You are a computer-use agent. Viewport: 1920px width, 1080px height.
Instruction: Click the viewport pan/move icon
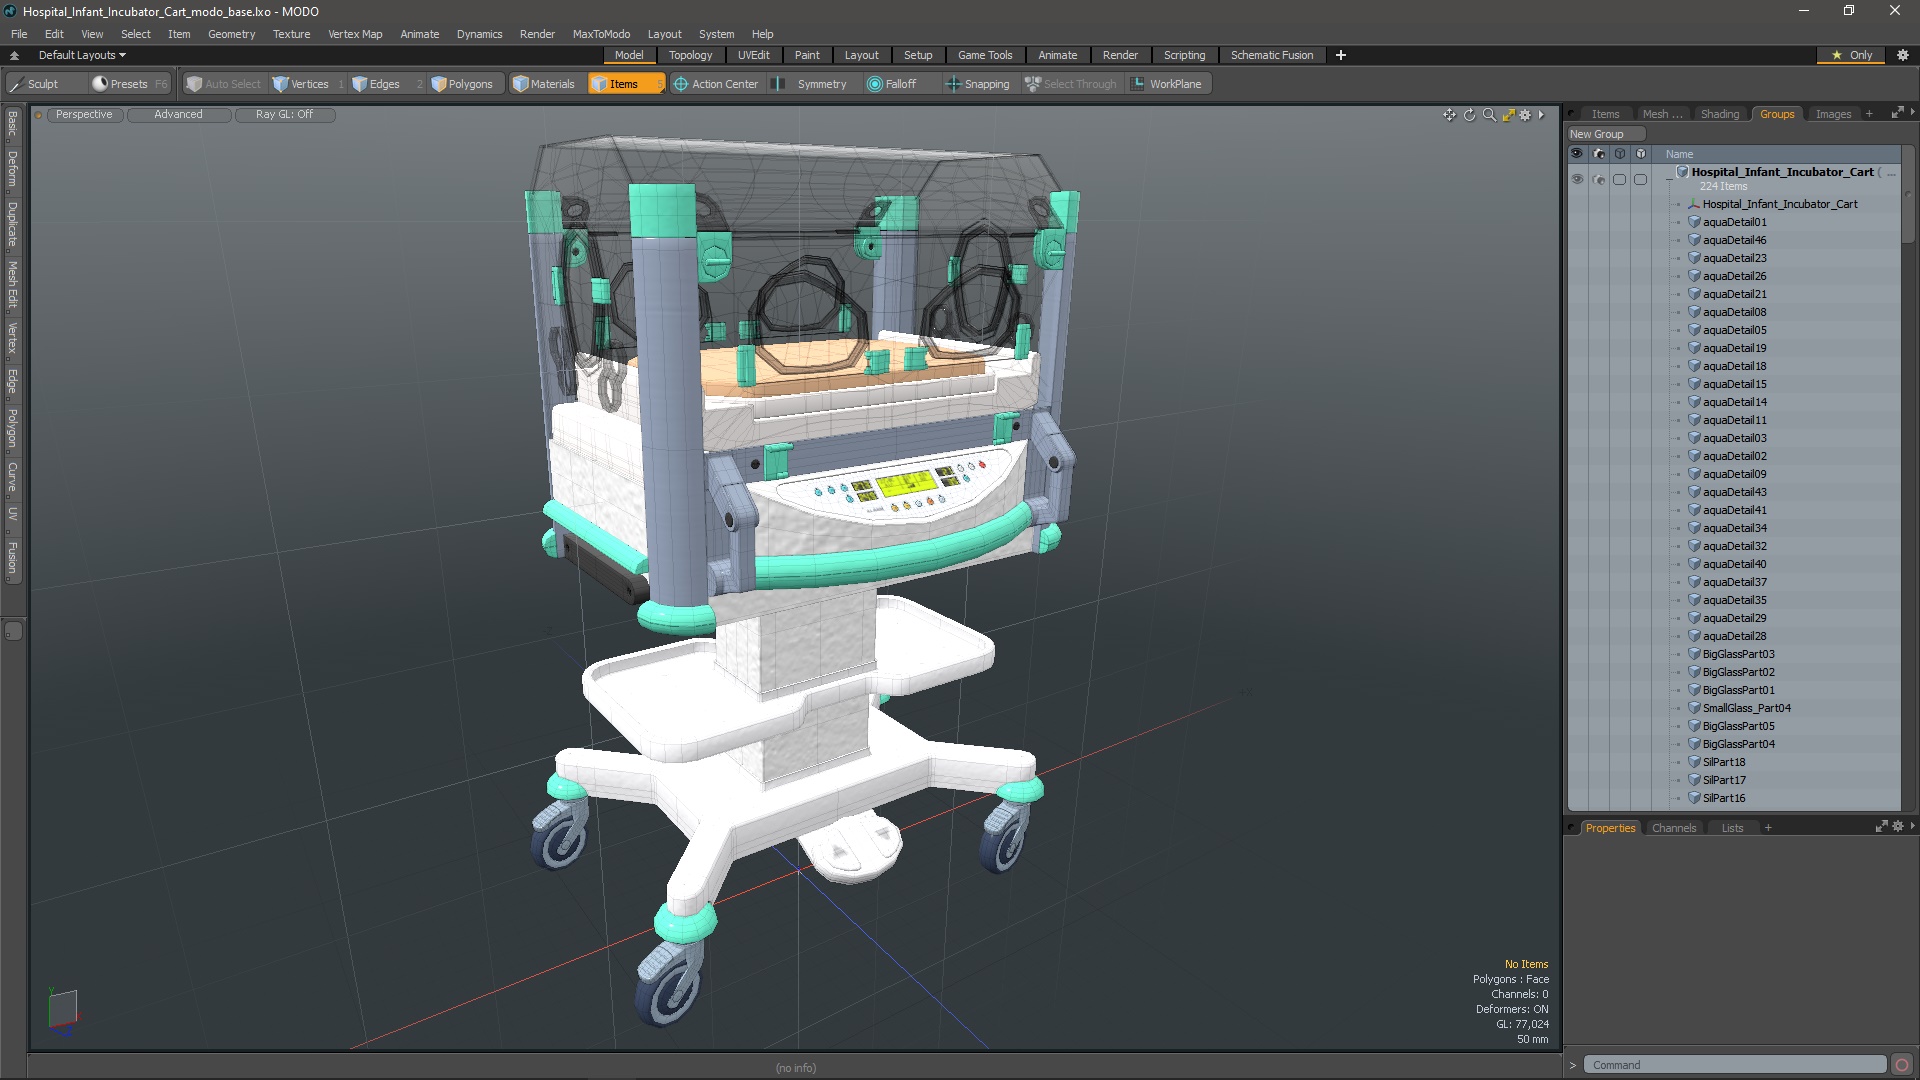pyautogui.click(x=1449, y=115)
